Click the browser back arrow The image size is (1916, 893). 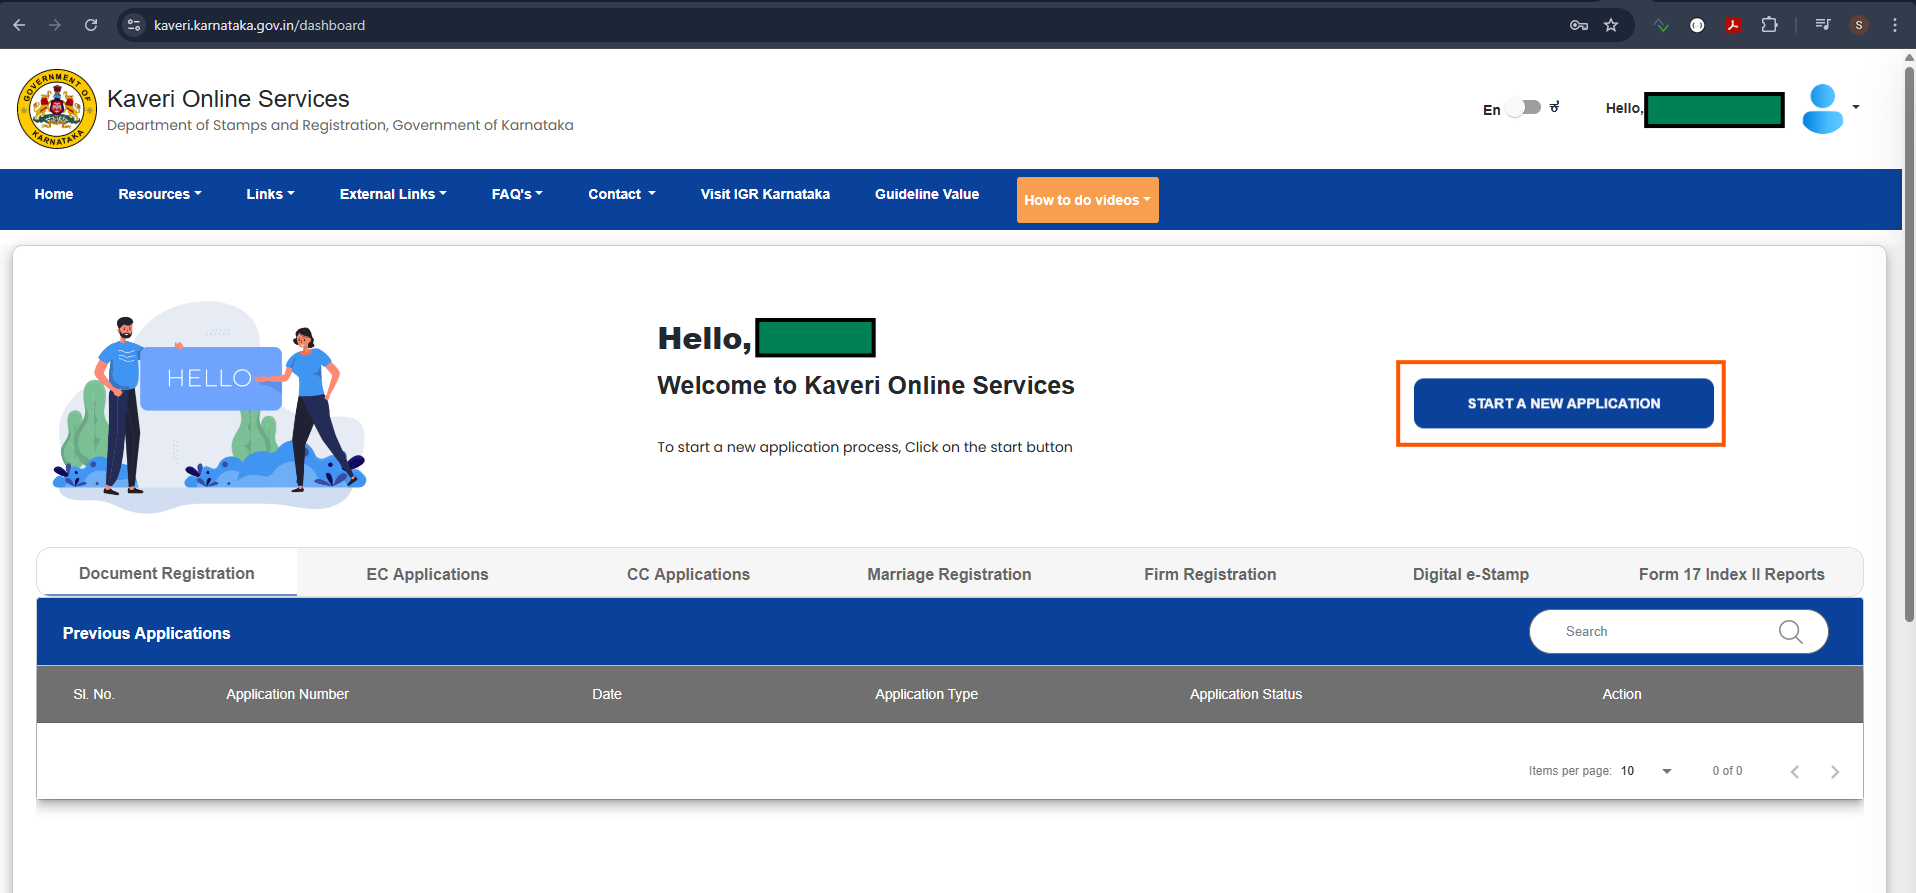(19, 25)
